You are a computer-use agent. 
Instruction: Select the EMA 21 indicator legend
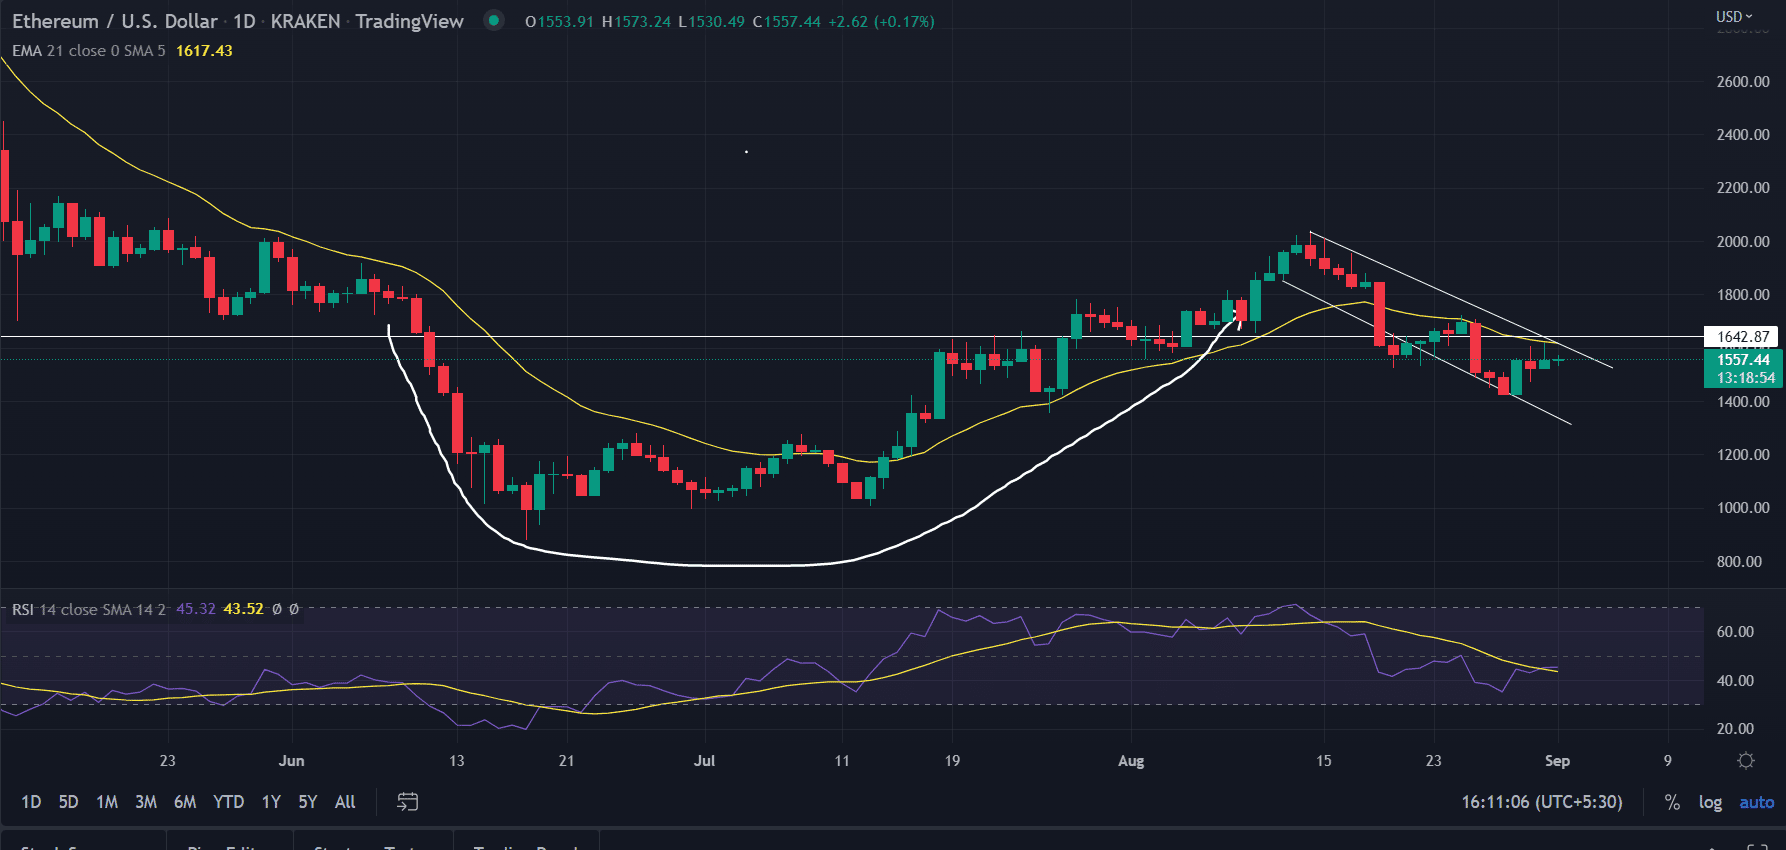[88, 51]
